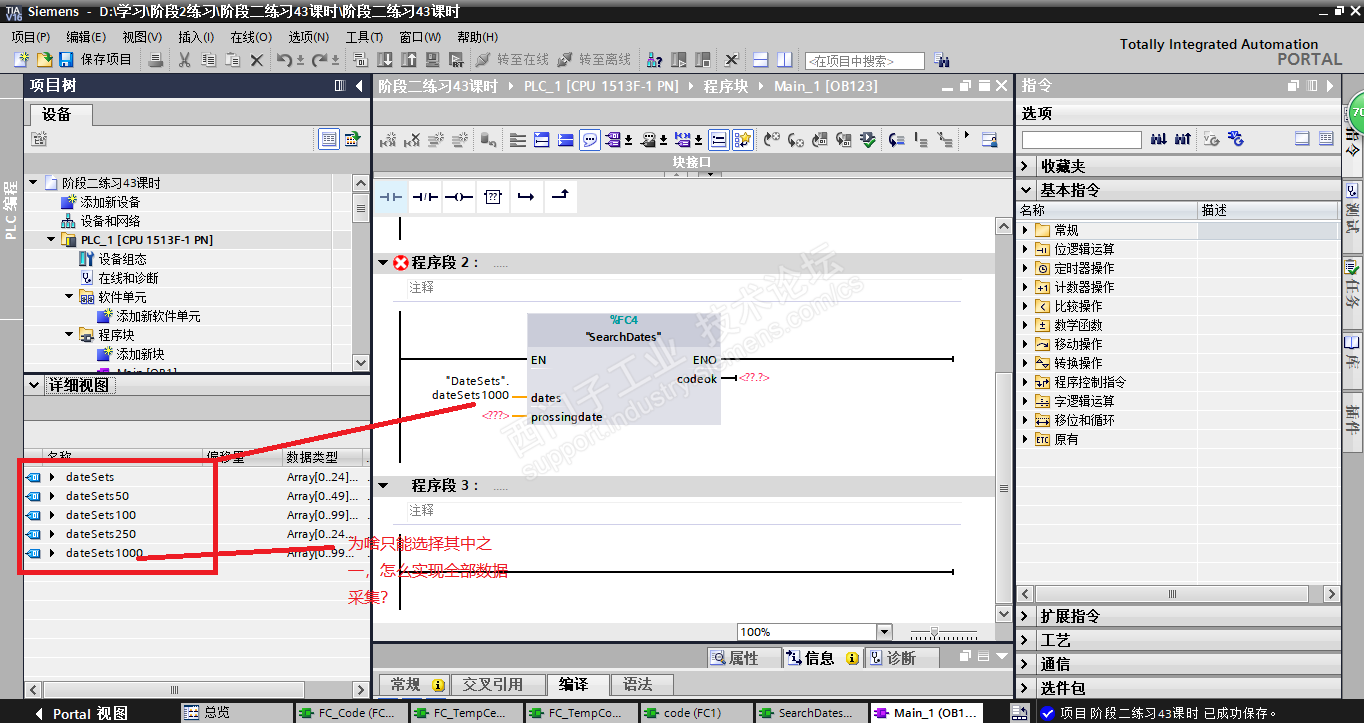Image resolution: width=1364 pixels, height=723 pixels.
Task: Split the editor space vertically
Action: tap(784, 60)
